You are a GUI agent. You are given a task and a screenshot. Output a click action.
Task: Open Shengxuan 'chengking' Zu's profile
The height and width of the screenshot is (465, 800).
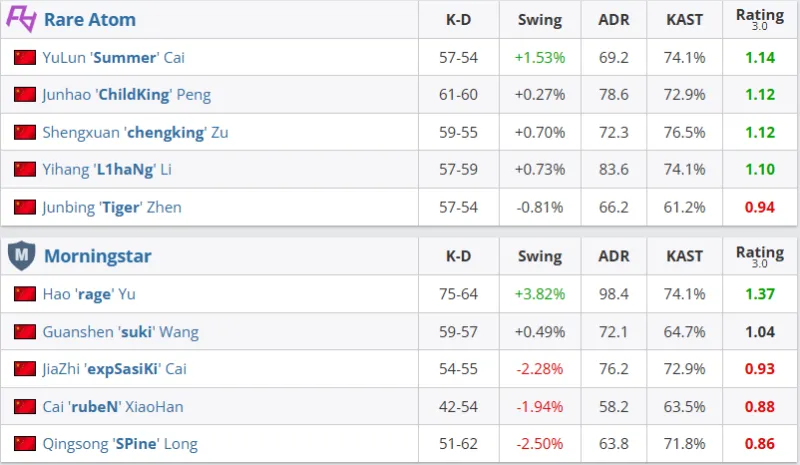click(x=135, y=132)
